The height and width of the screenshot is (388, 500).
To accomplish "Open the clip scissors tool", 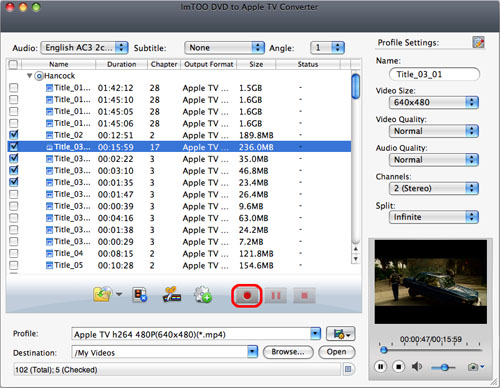I will point(172,295).
